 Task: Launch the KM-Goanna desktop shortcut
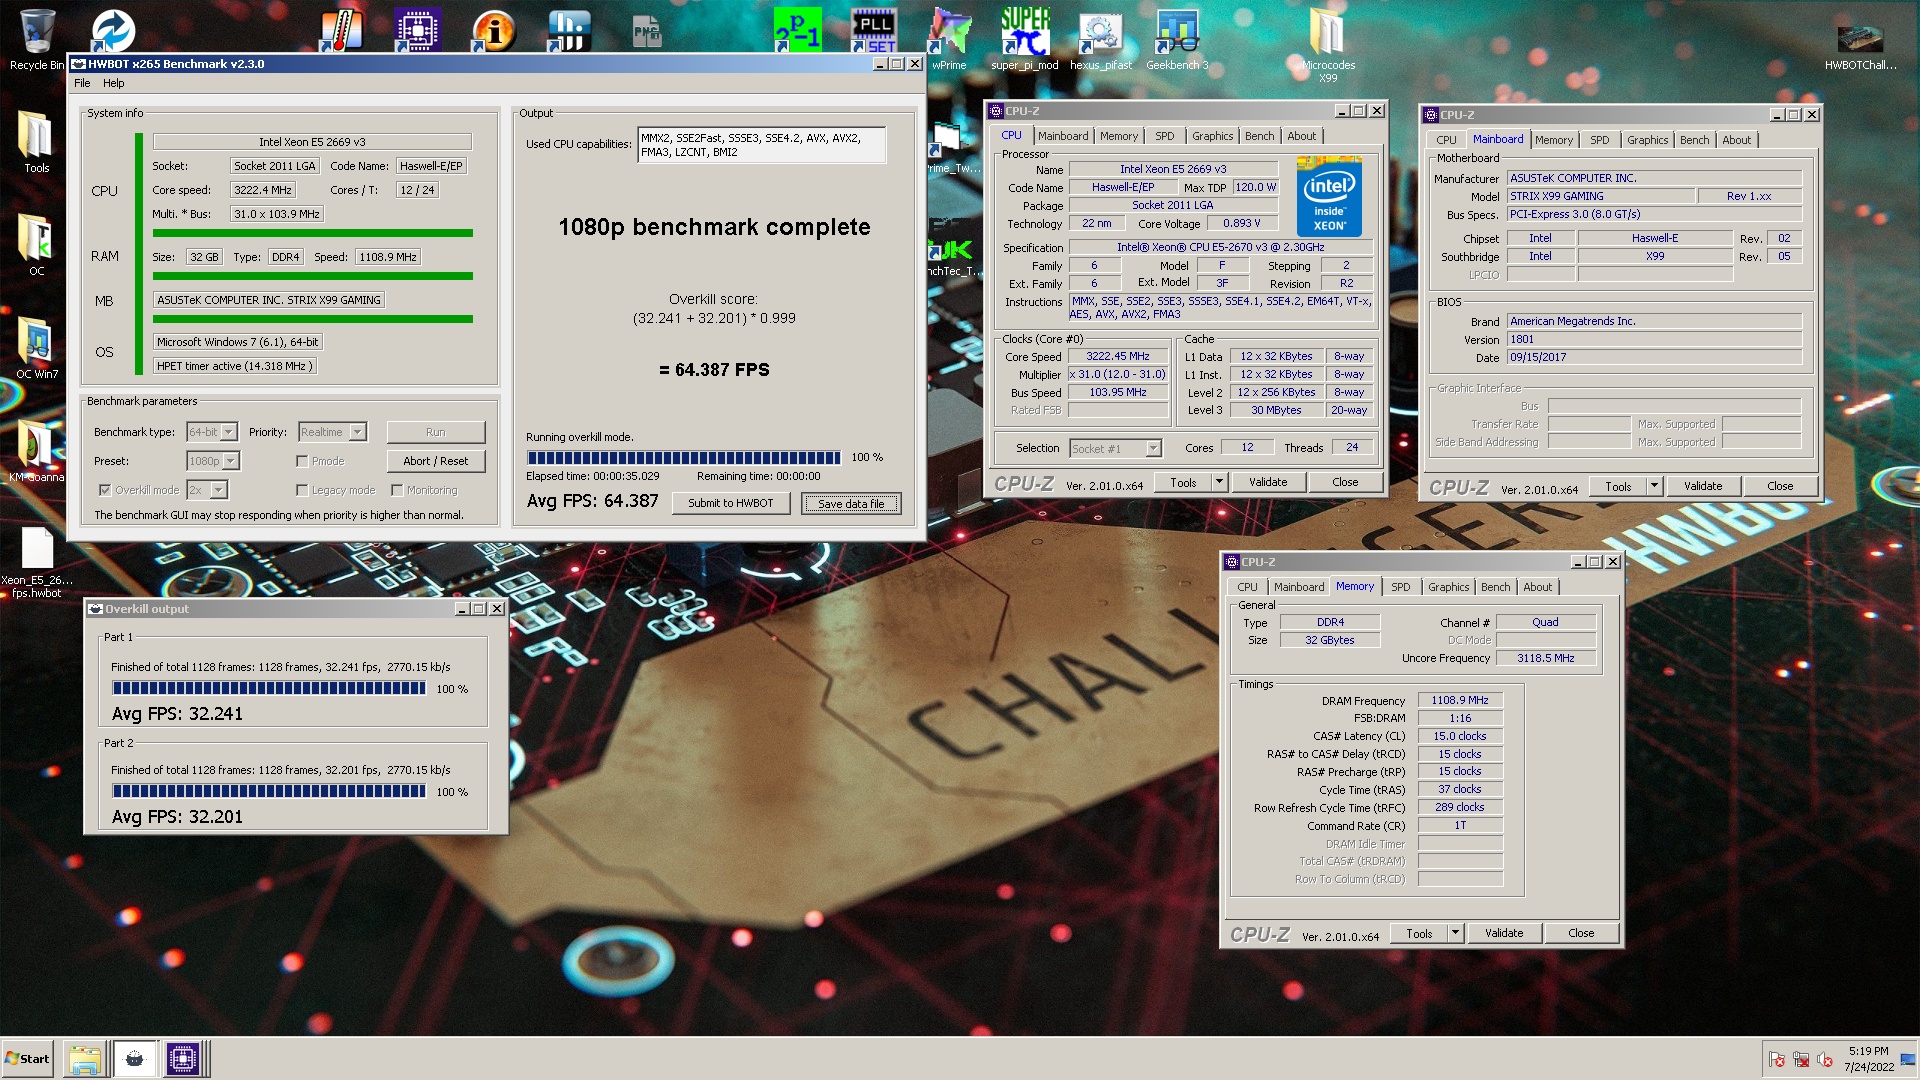point(36,451)
